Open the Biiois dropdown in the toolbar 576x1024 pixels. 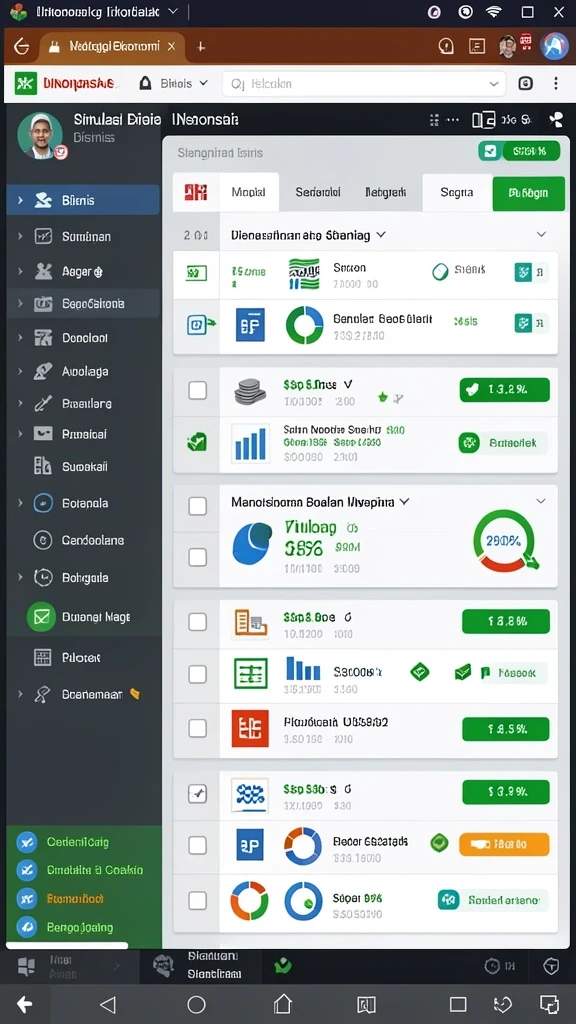click(x=175, y=83)
